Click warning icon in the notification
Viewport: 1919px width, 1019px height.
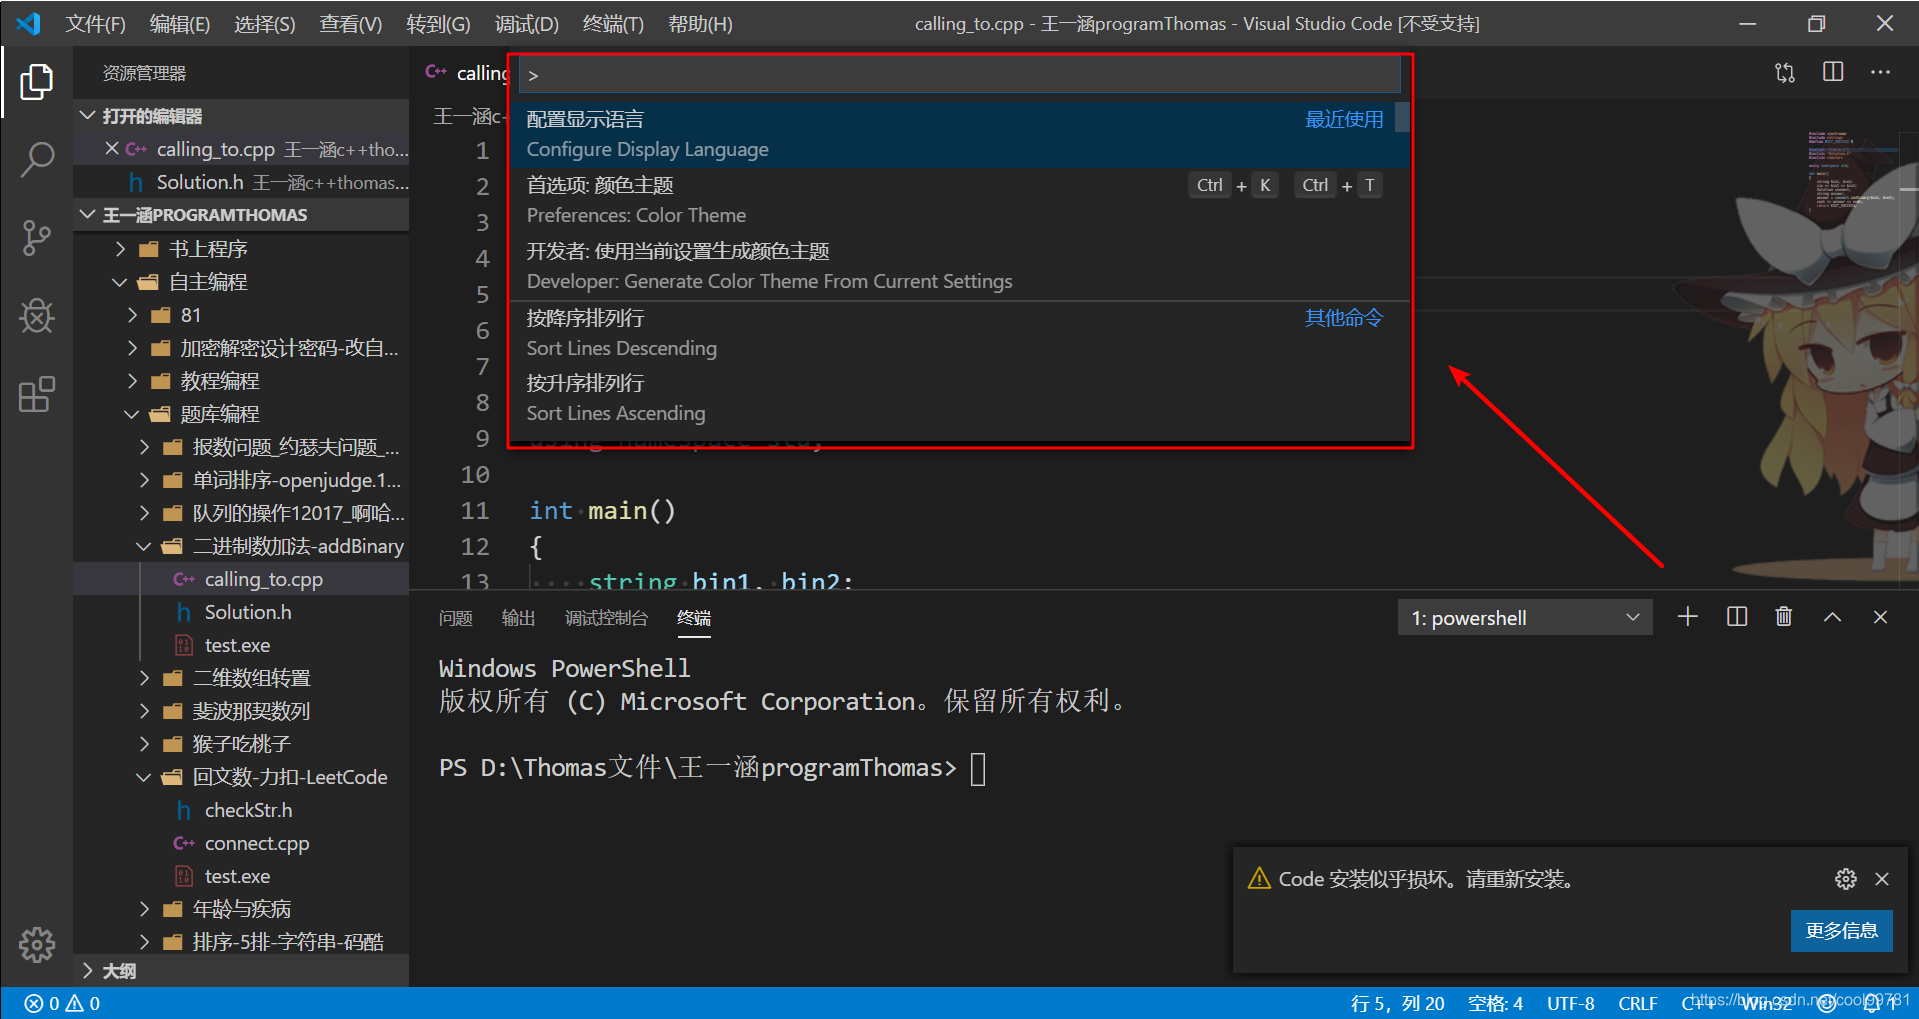pos(1259,879)
